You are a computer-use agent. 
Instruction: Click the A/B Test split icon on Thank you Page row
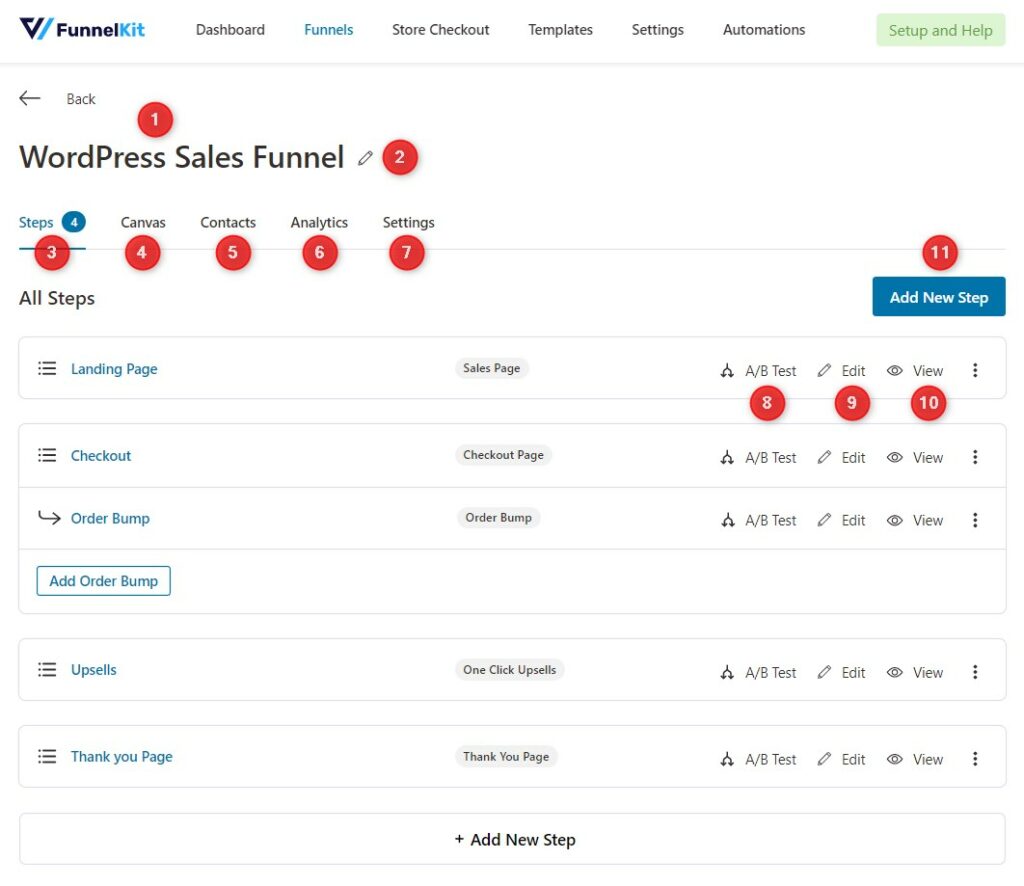coord(727,759)
